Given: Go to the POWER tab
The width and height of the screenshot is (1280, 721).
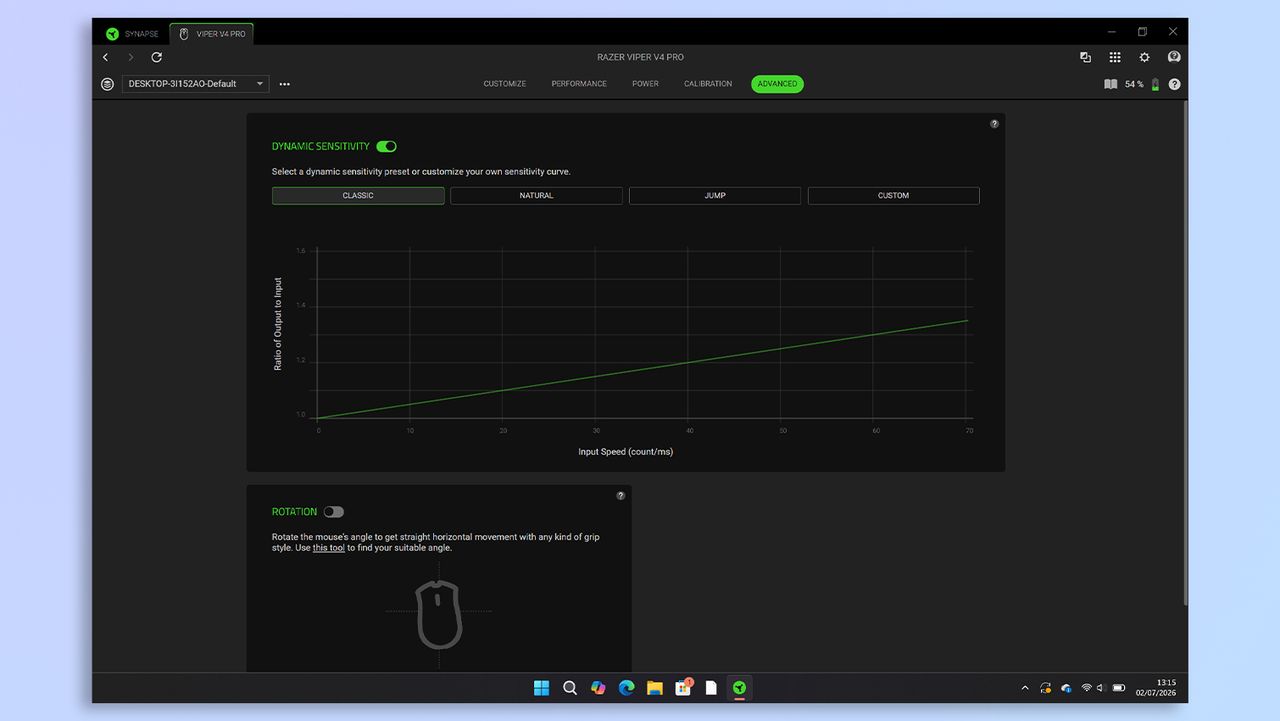Looking at the screenshot, I should pos(645,84).
